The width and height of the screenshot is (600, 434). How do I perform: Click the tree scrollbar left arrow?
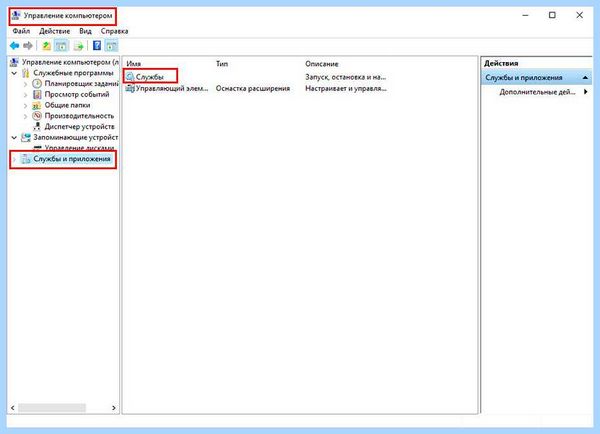[13, 408]
